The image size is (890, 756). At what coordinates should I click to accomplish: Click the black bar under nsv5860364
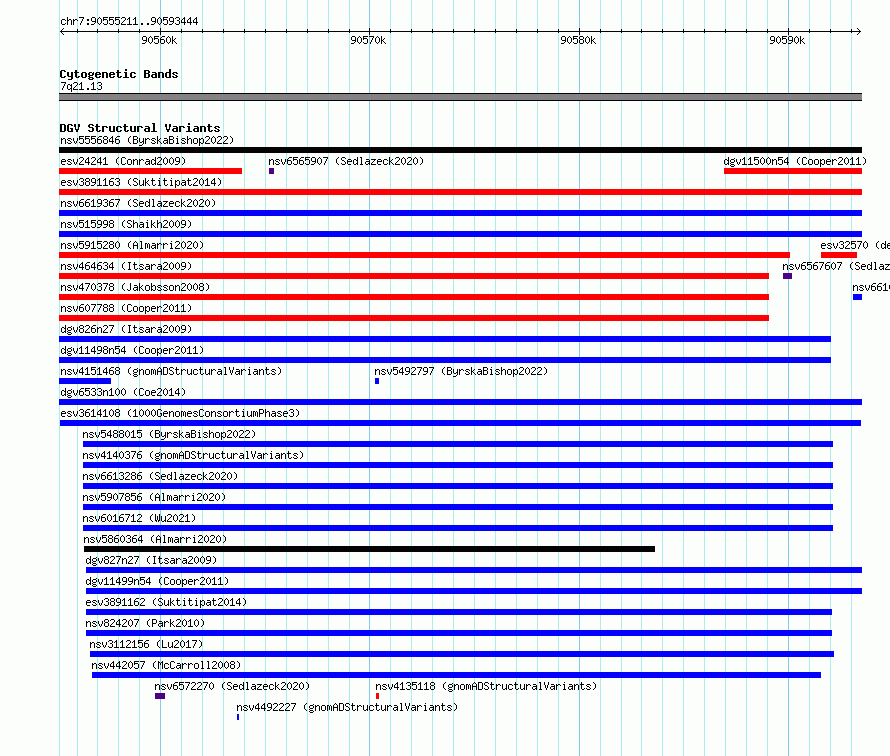coord(370,549)
